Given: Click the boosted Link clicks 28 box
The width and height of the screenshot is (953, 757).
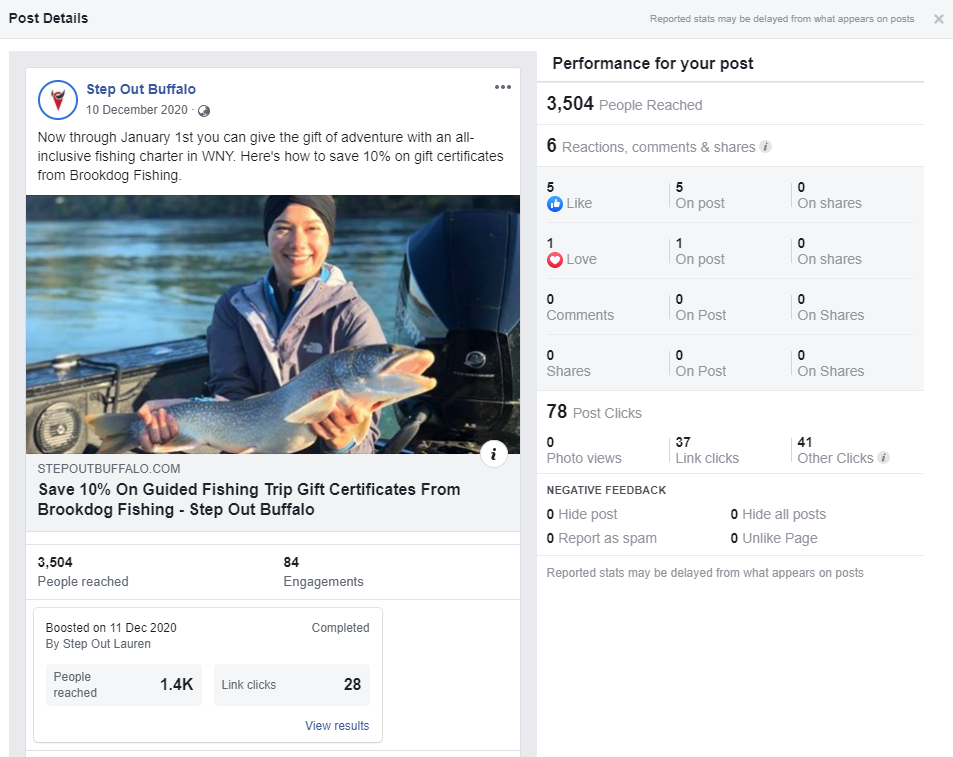Looking at the screenshot, I should [292, 685].
